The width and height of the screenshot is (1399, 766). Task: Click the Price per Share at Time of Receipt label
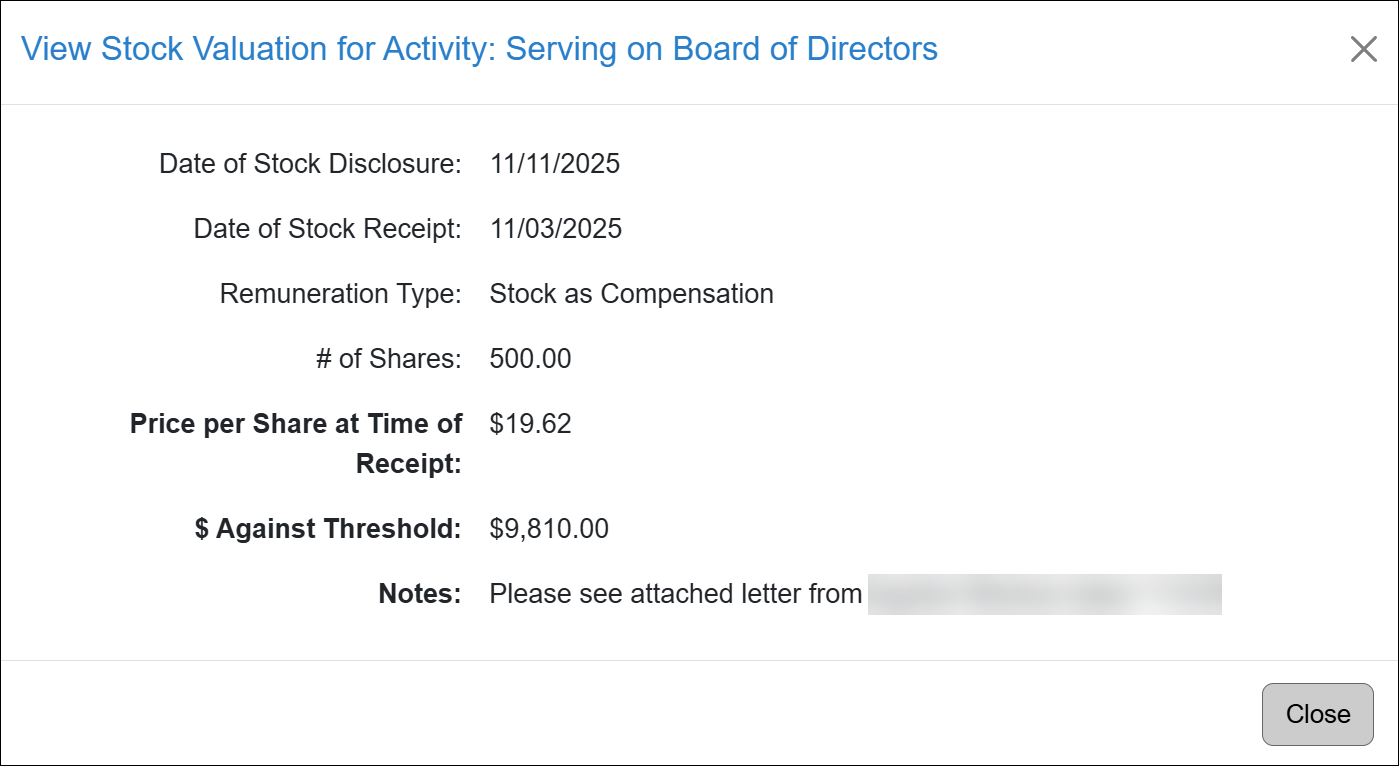coord(295,443)
